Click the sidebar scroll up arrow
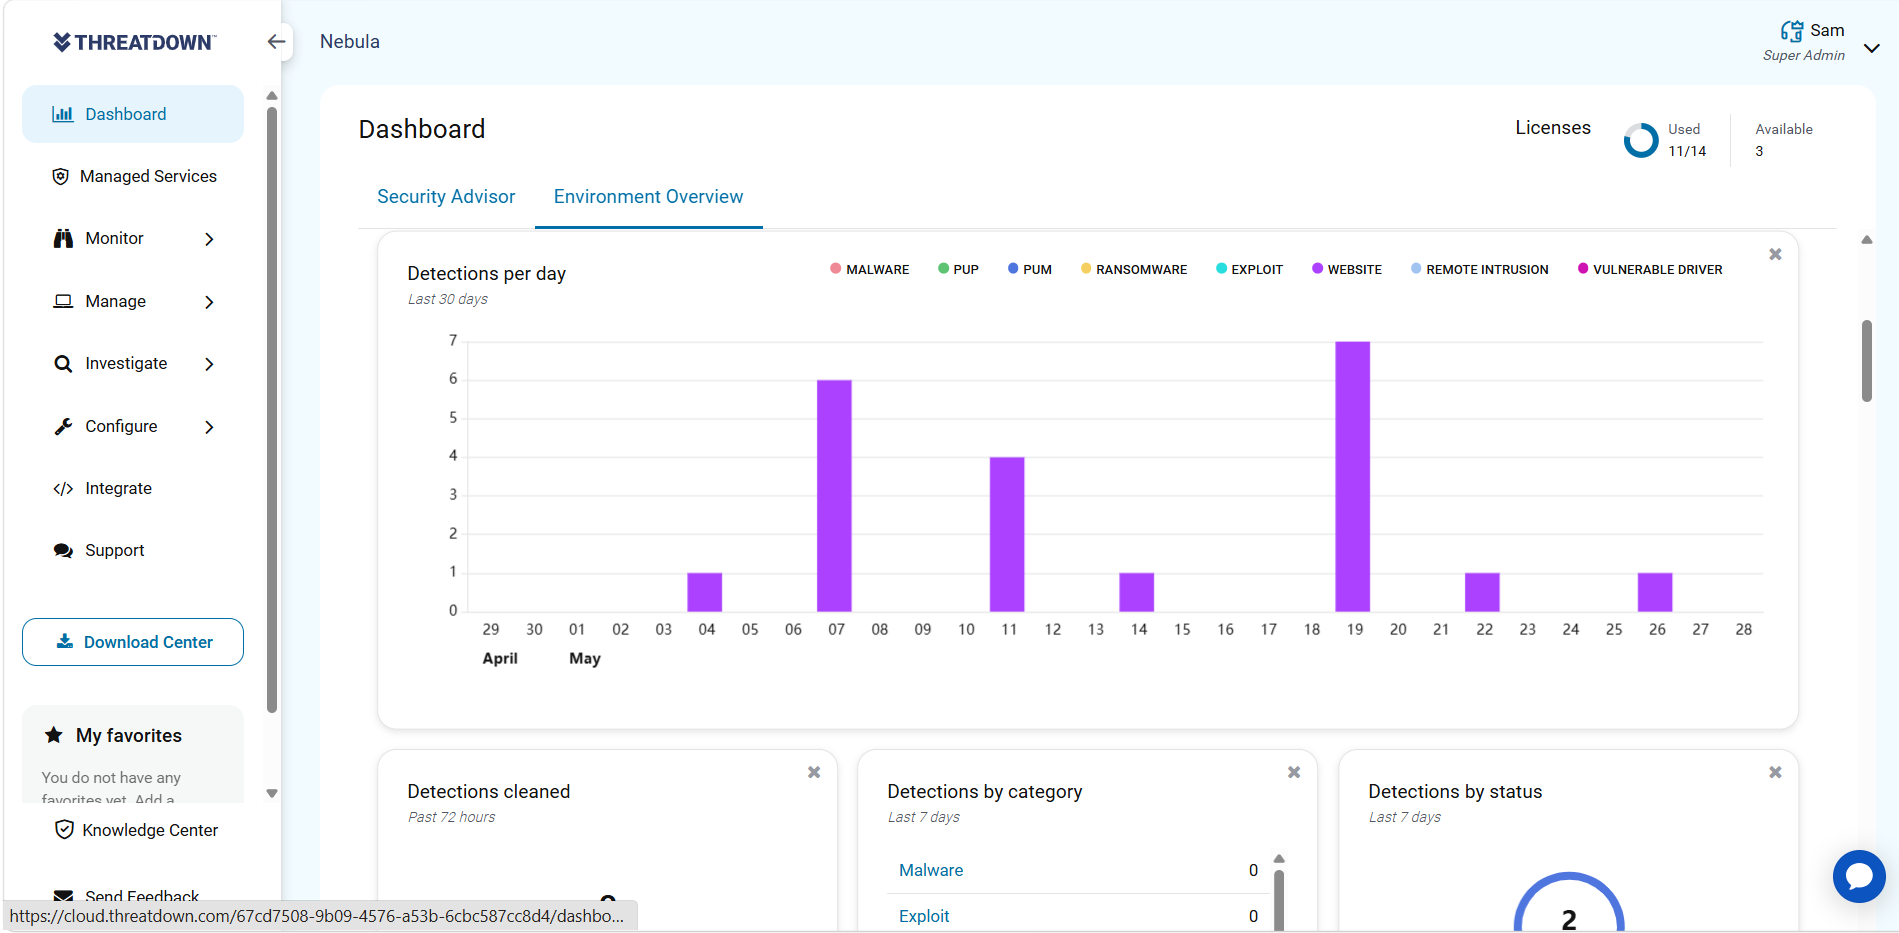 click(271, 96)
